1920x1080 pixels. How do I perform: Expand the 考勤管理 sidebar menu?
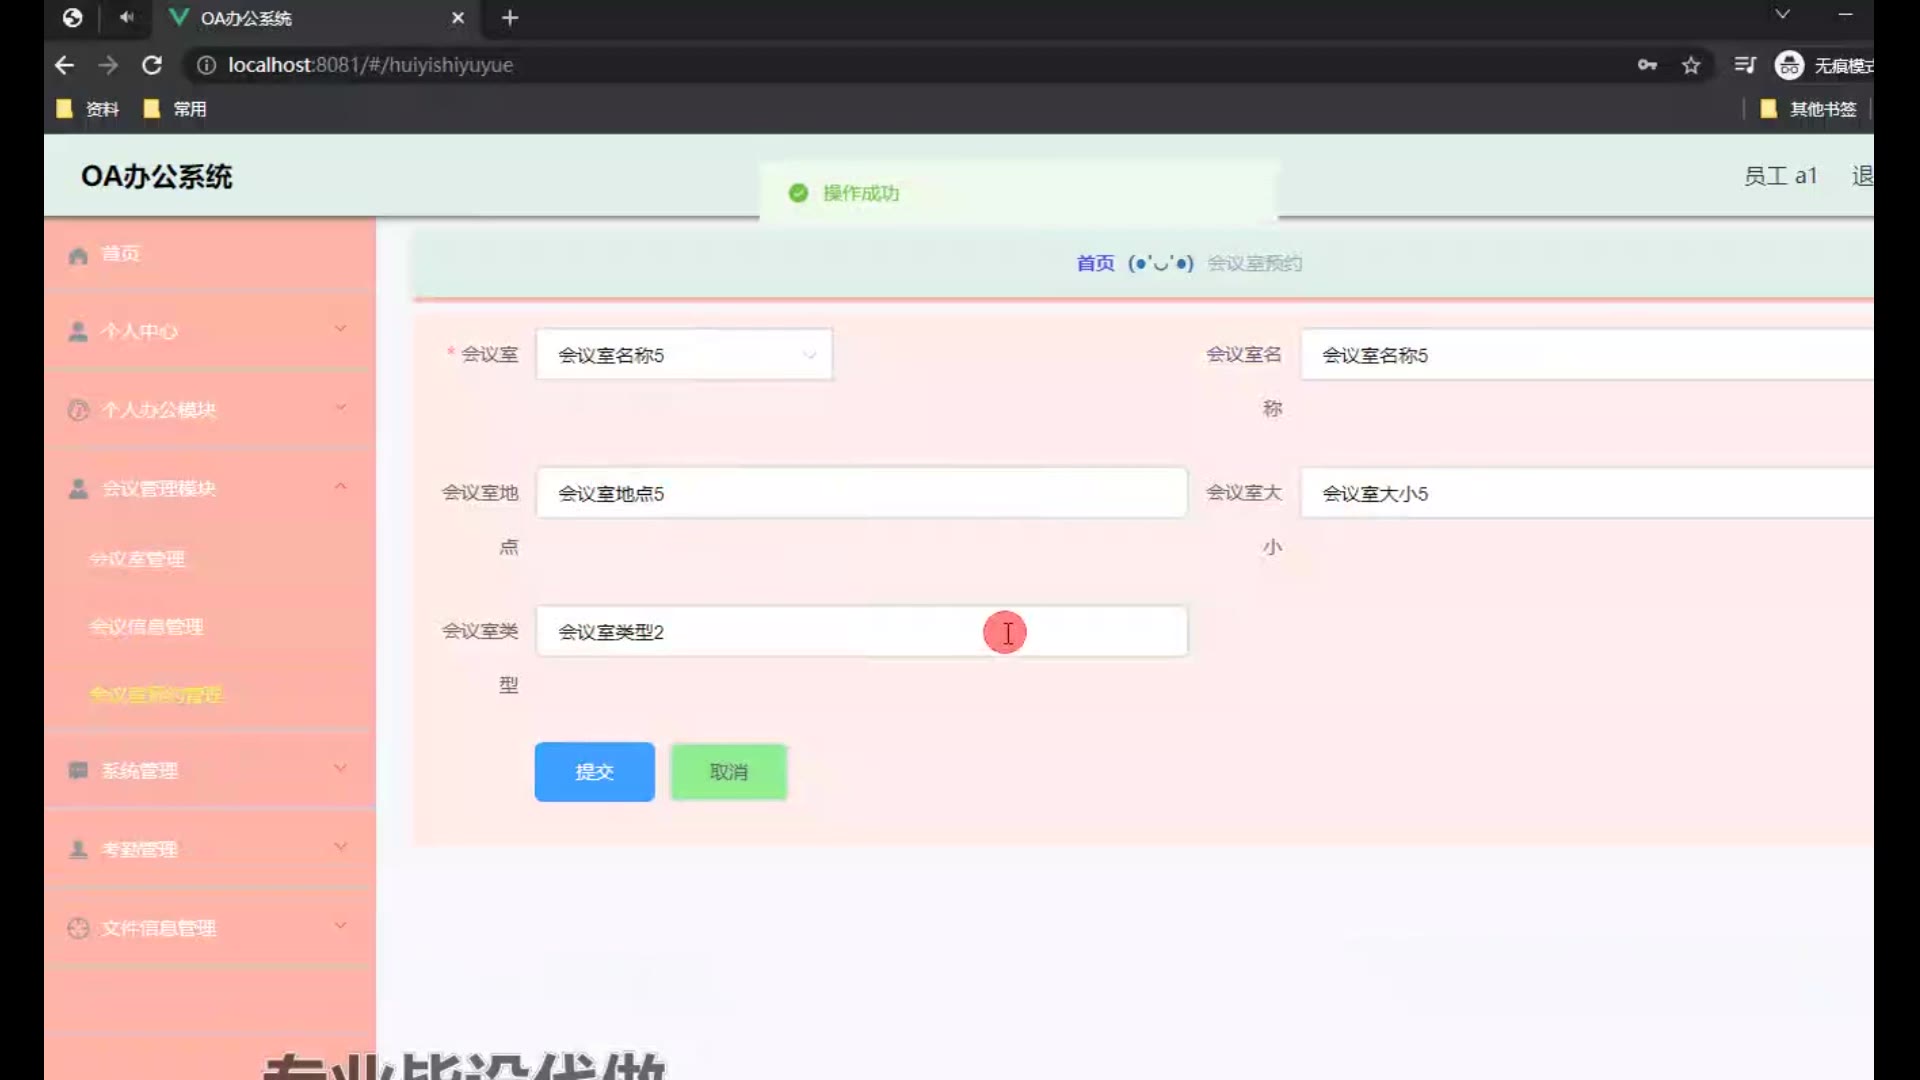tap(210, 849)
